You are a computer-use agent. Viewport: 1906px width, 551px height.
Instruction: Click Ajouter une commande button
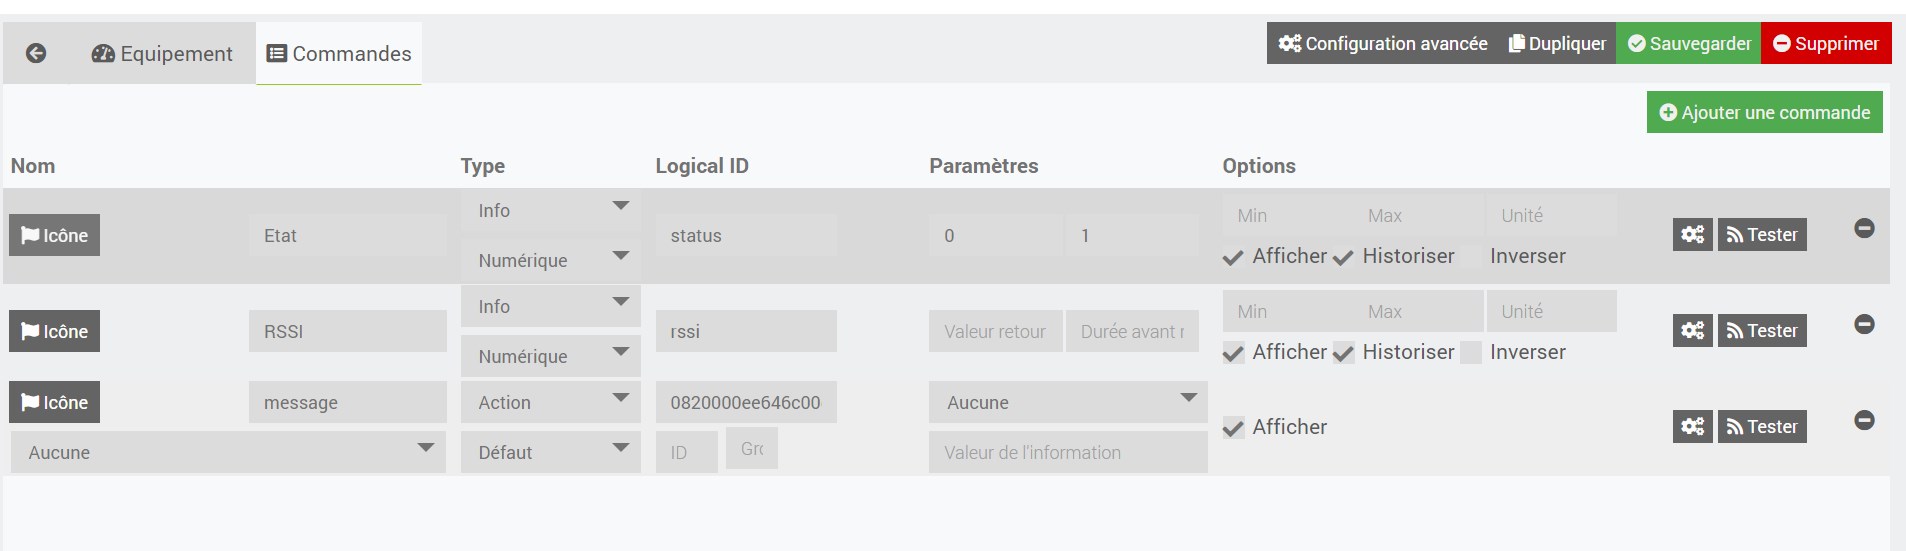[x=1764, y=112]
